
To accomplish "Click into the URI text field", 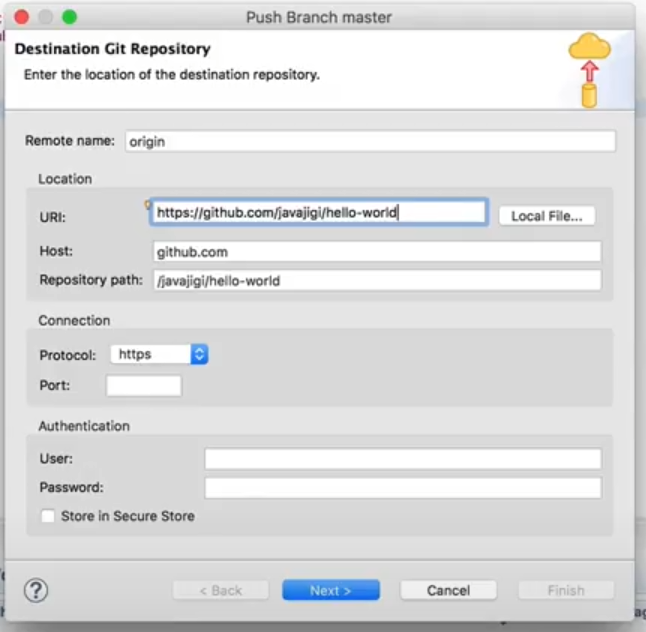I will [x=319, y=212].
